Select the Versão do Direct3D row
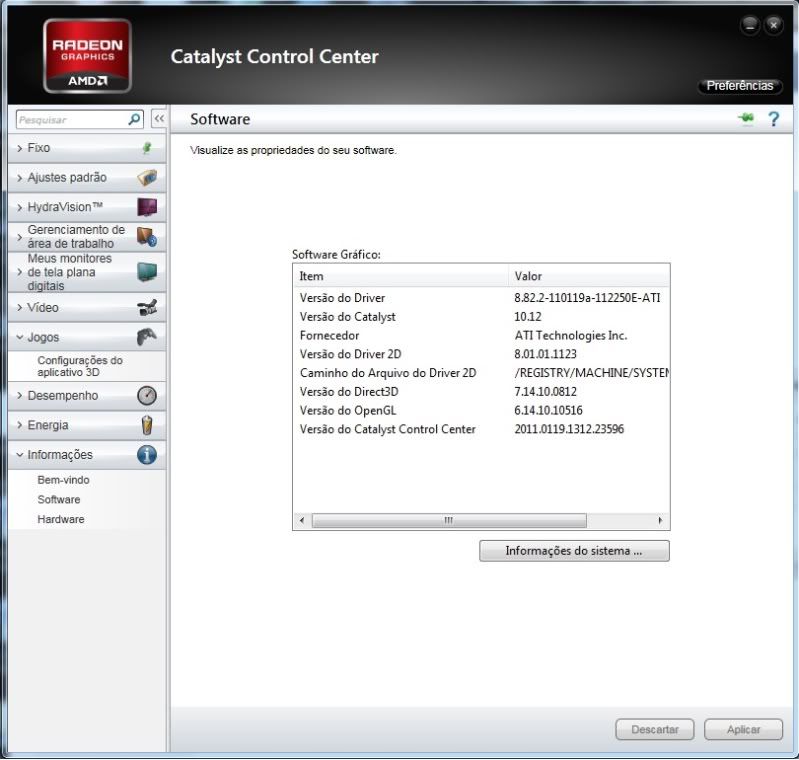 pyautogui.click(x=482, y=392)
